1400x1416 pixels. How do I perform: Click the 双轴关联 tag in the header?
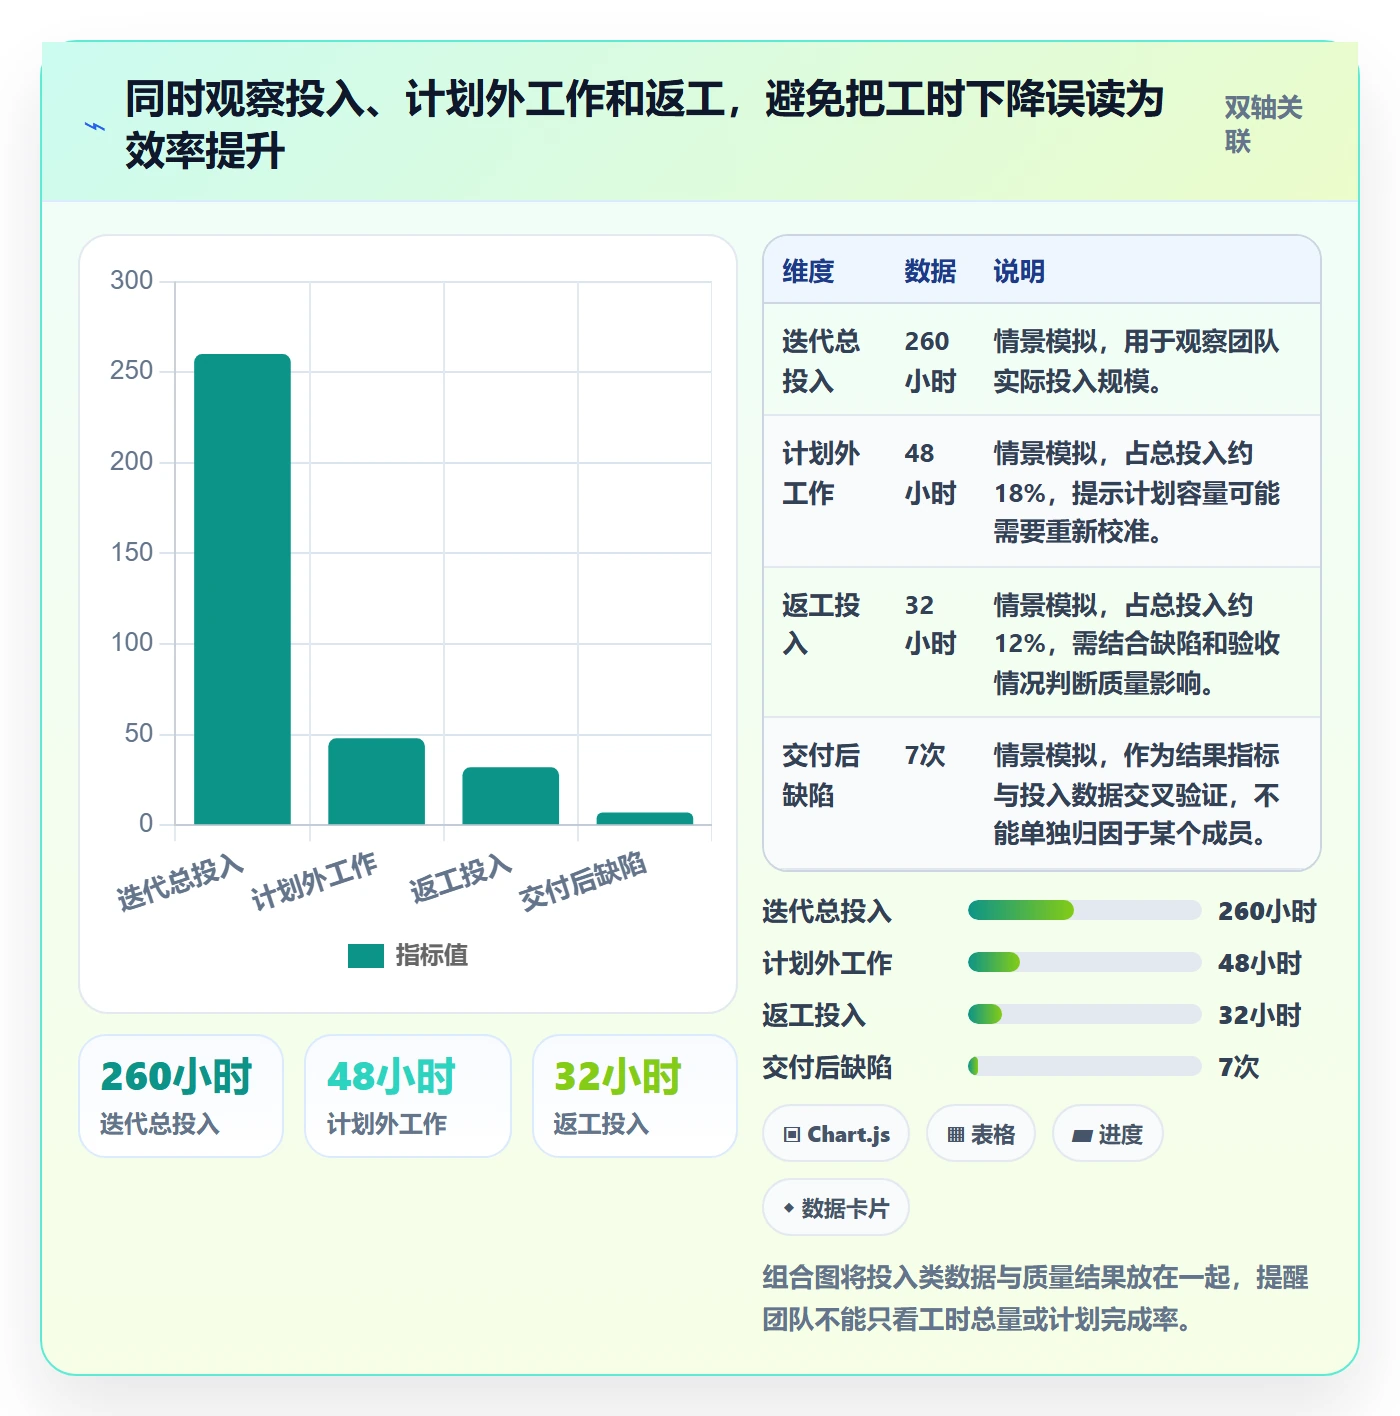pos(1264,124)
